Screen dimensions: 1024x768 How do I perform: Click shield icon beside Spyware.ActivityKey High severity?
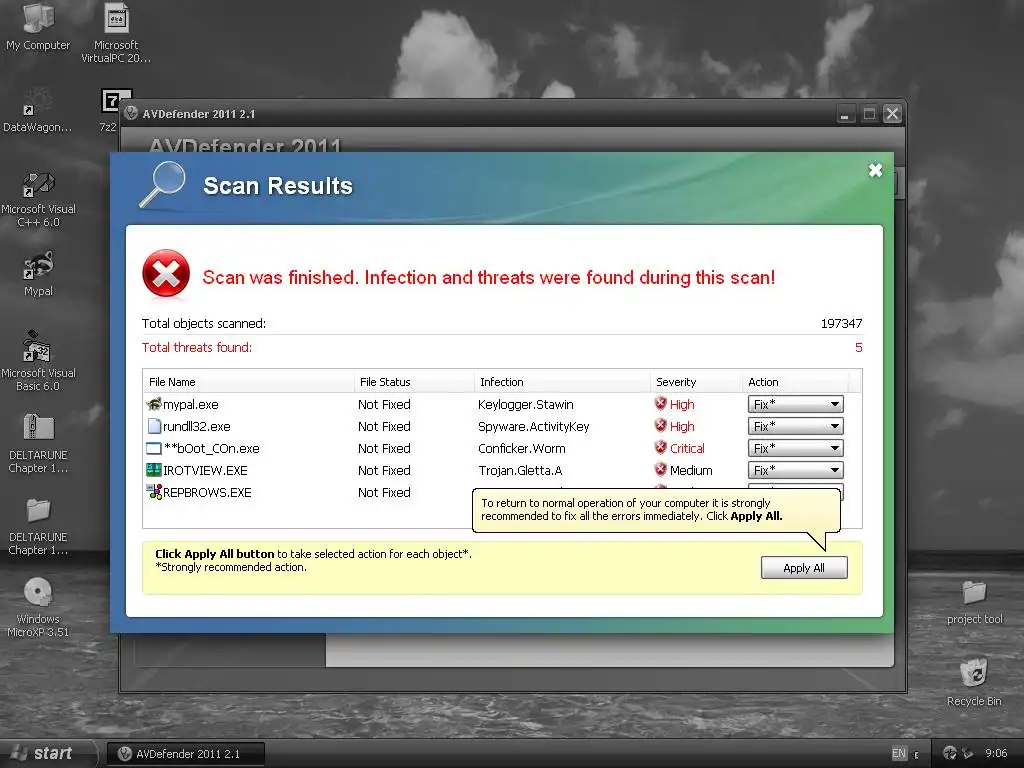[660, 426]
